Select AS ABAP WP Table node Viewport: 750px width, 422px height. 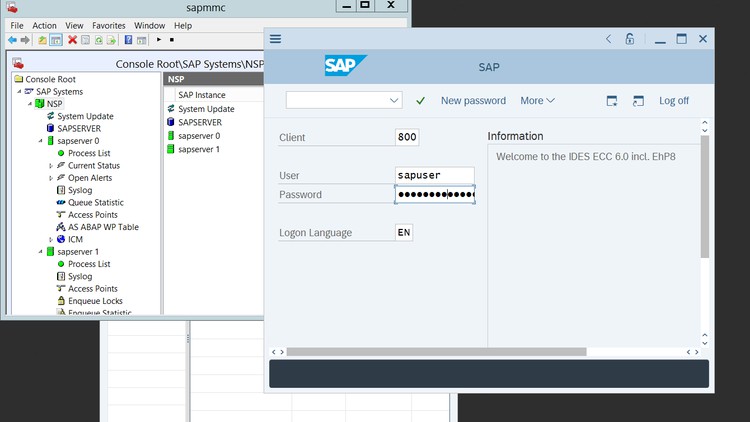pos(103,227)
